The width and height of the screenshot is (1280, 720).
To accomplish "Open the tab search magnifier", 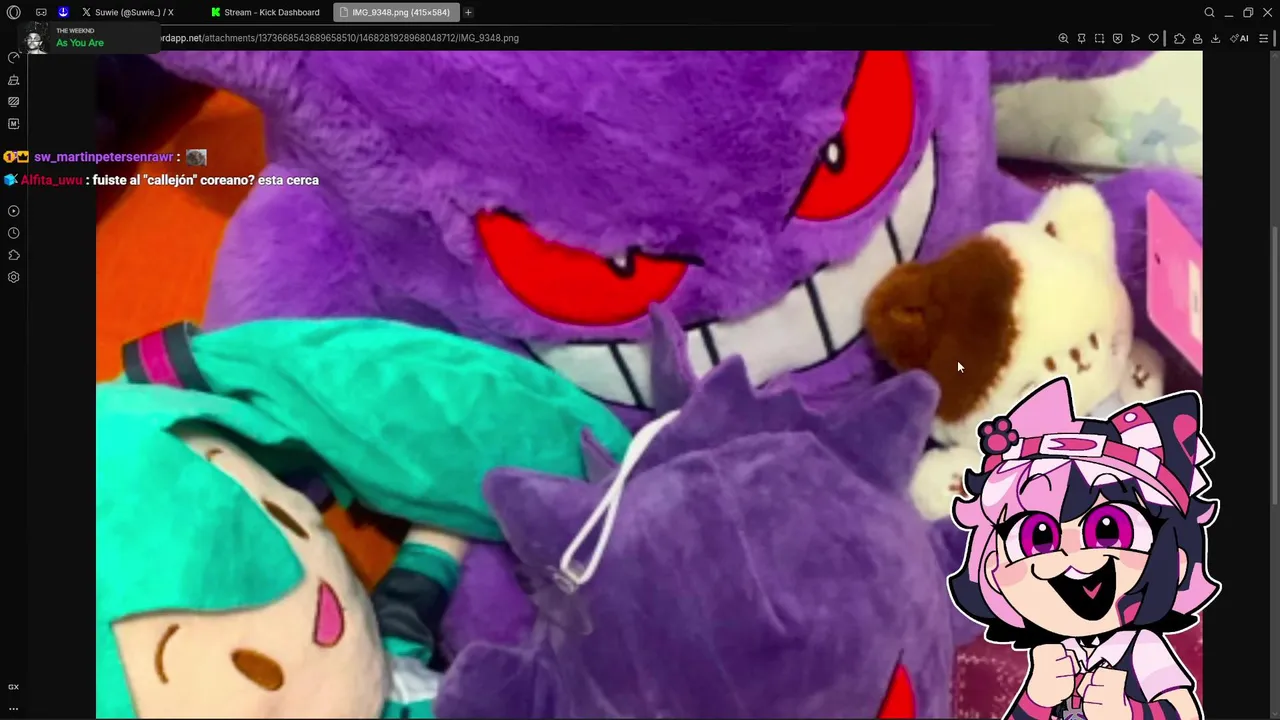I will [1209, 13].
